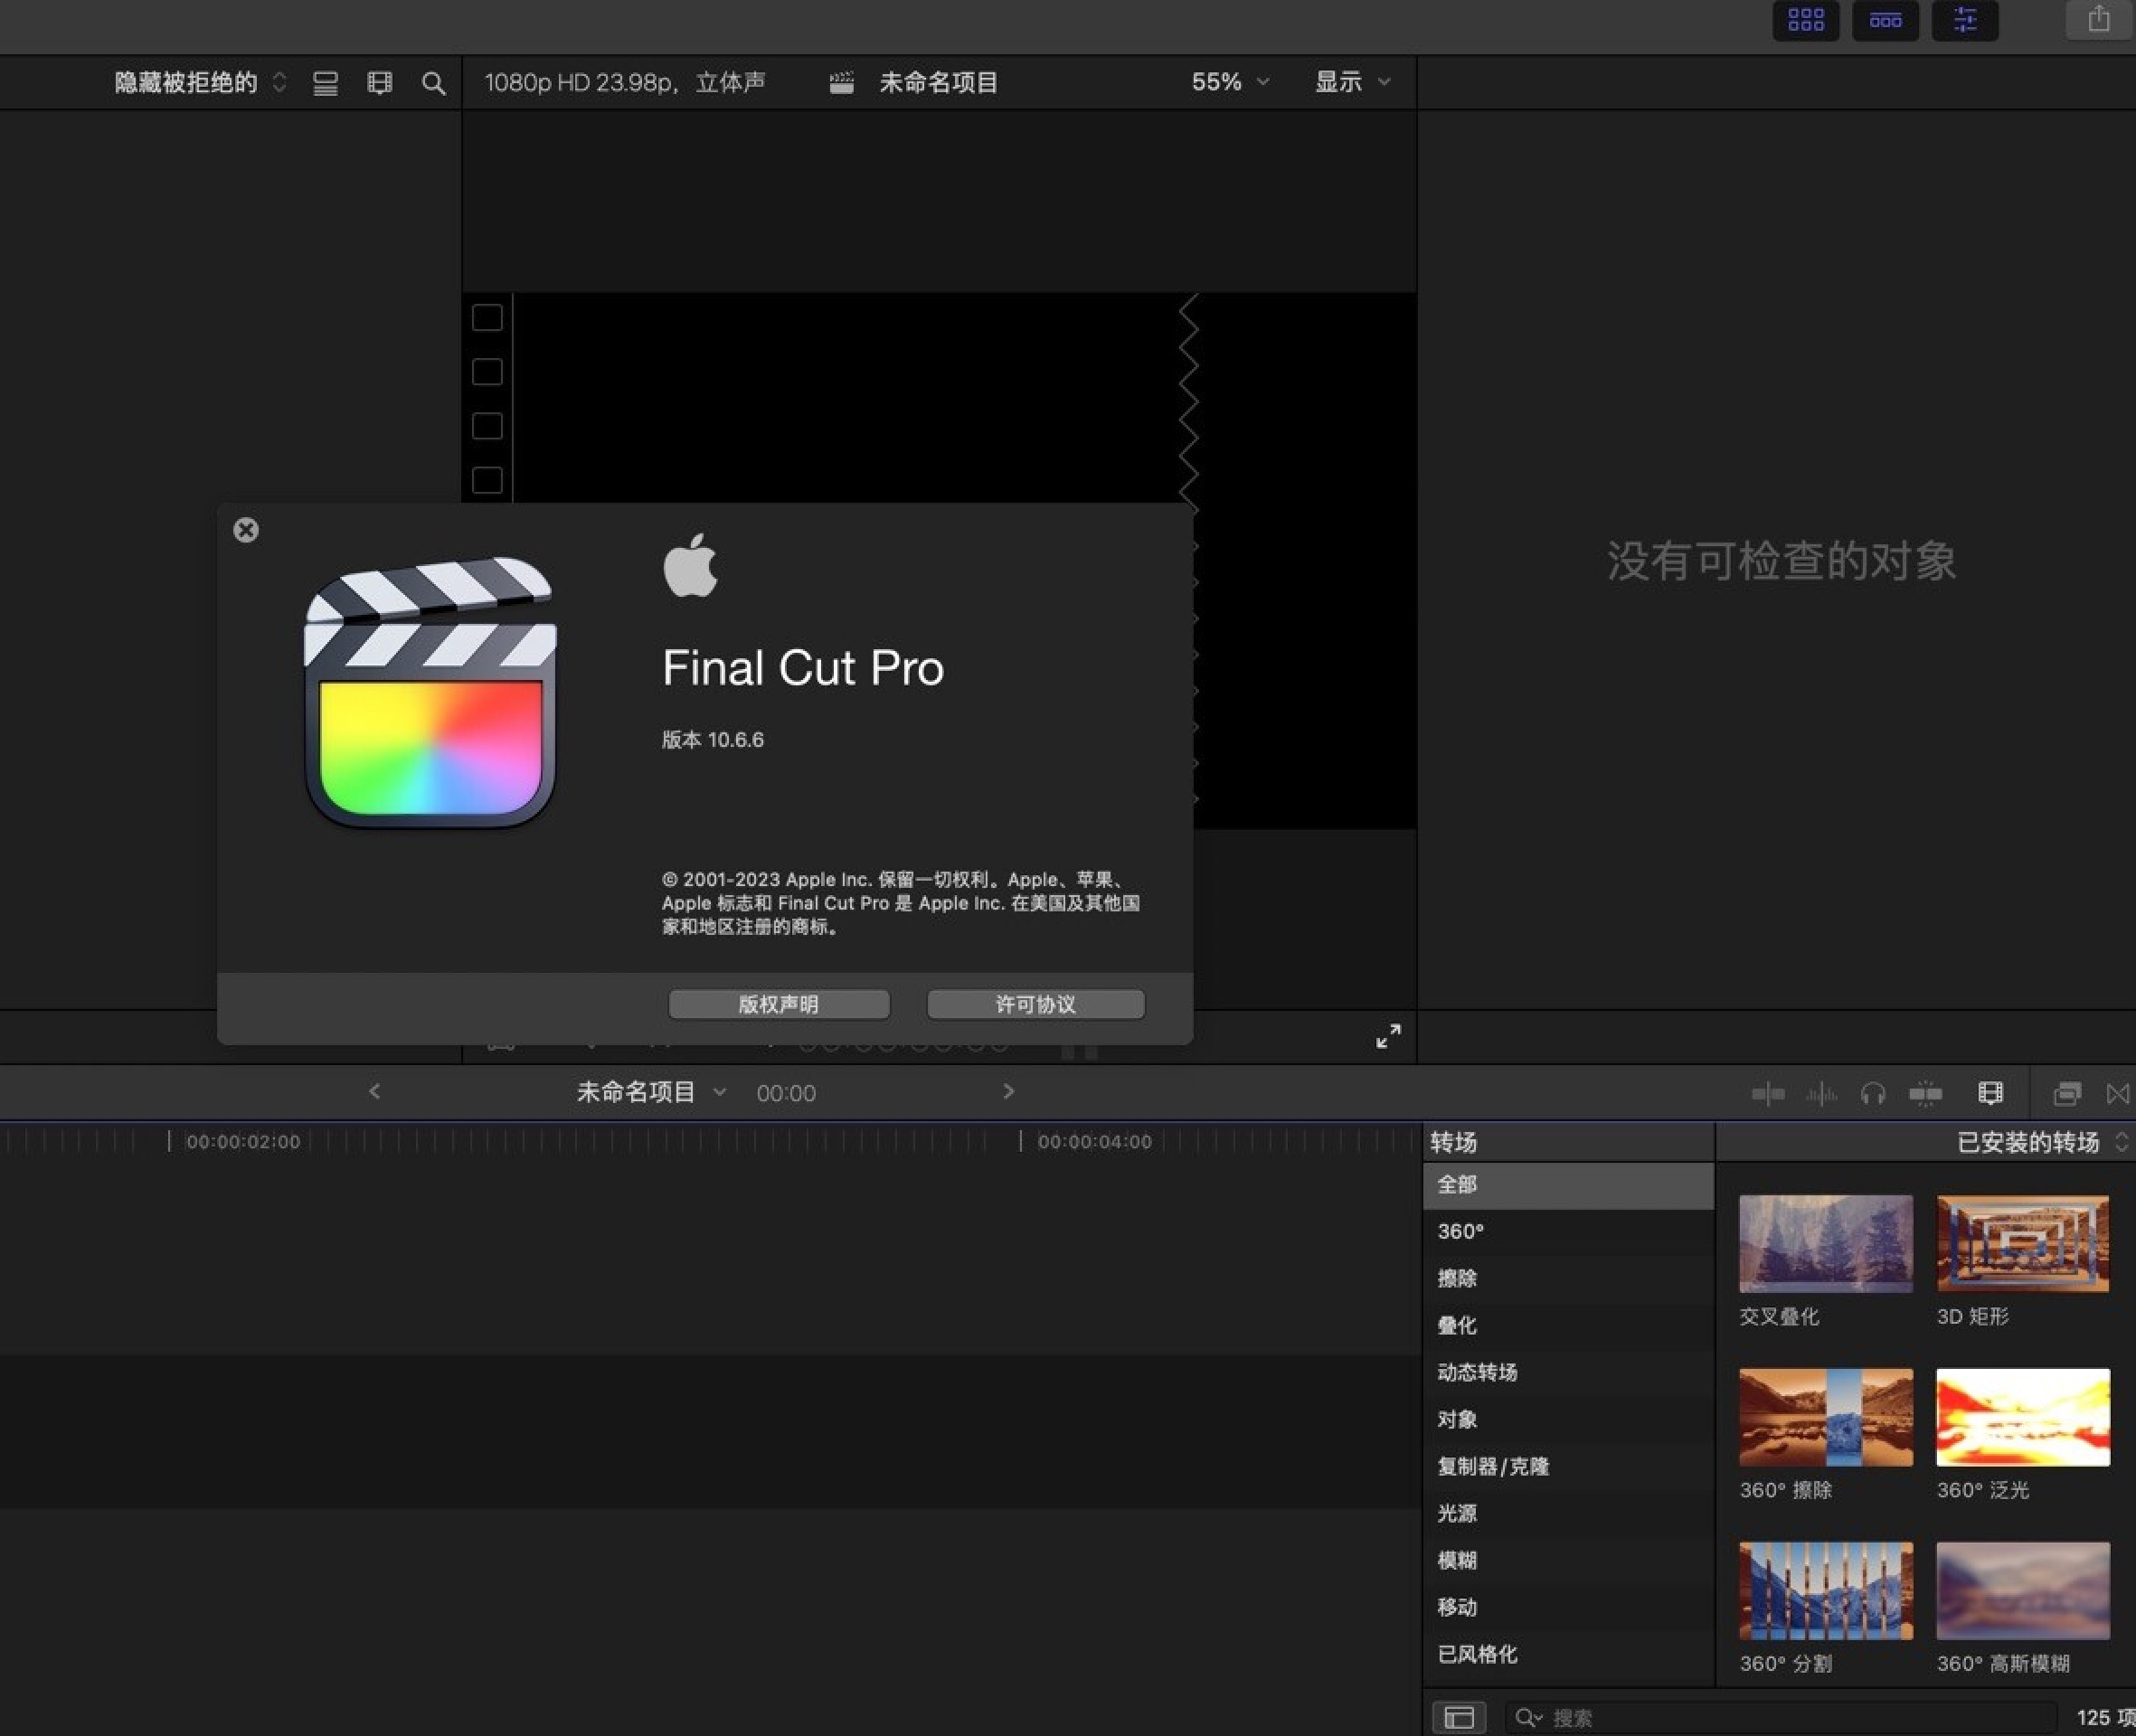This screenshot has height=1736, width=2136.
Task: Click the transitions 搜索 search field
Action: click(1780, 1717)
